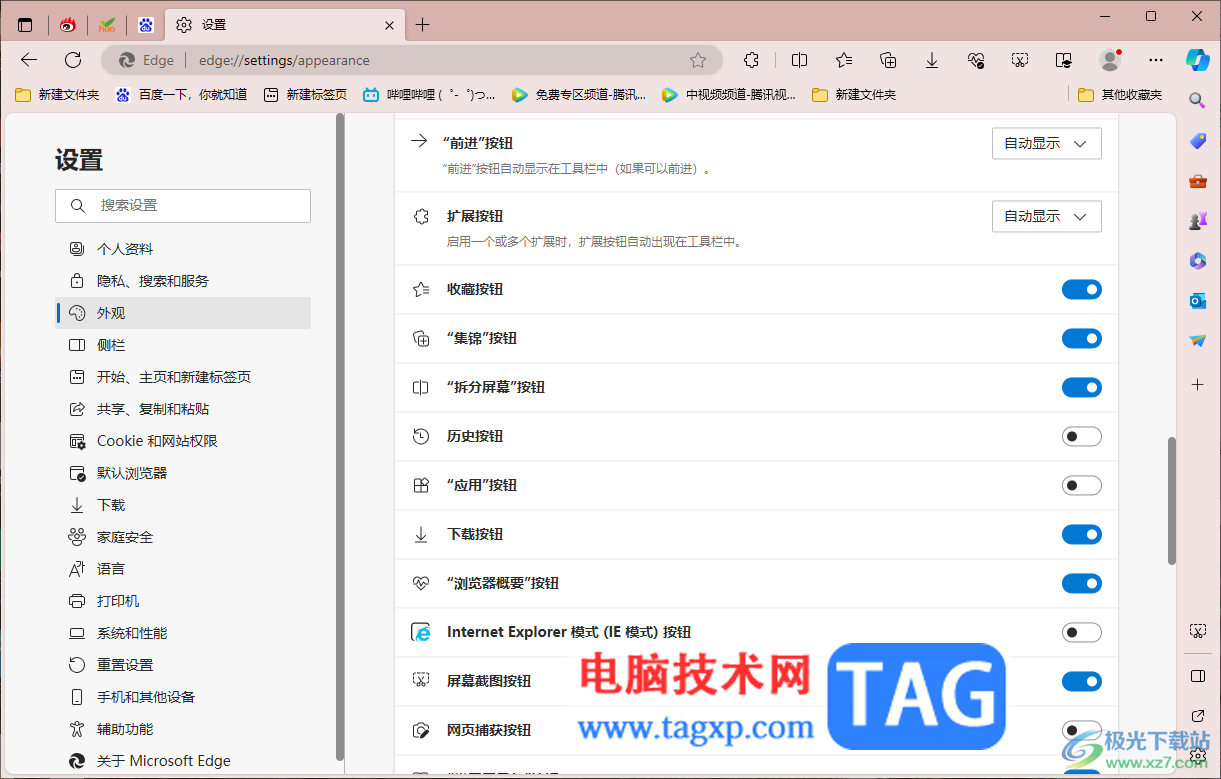The width and height of the screenshot is (1221, 779).
Task: Open 其他收藏夹 folder
Action: click(x=1120, y=95)
